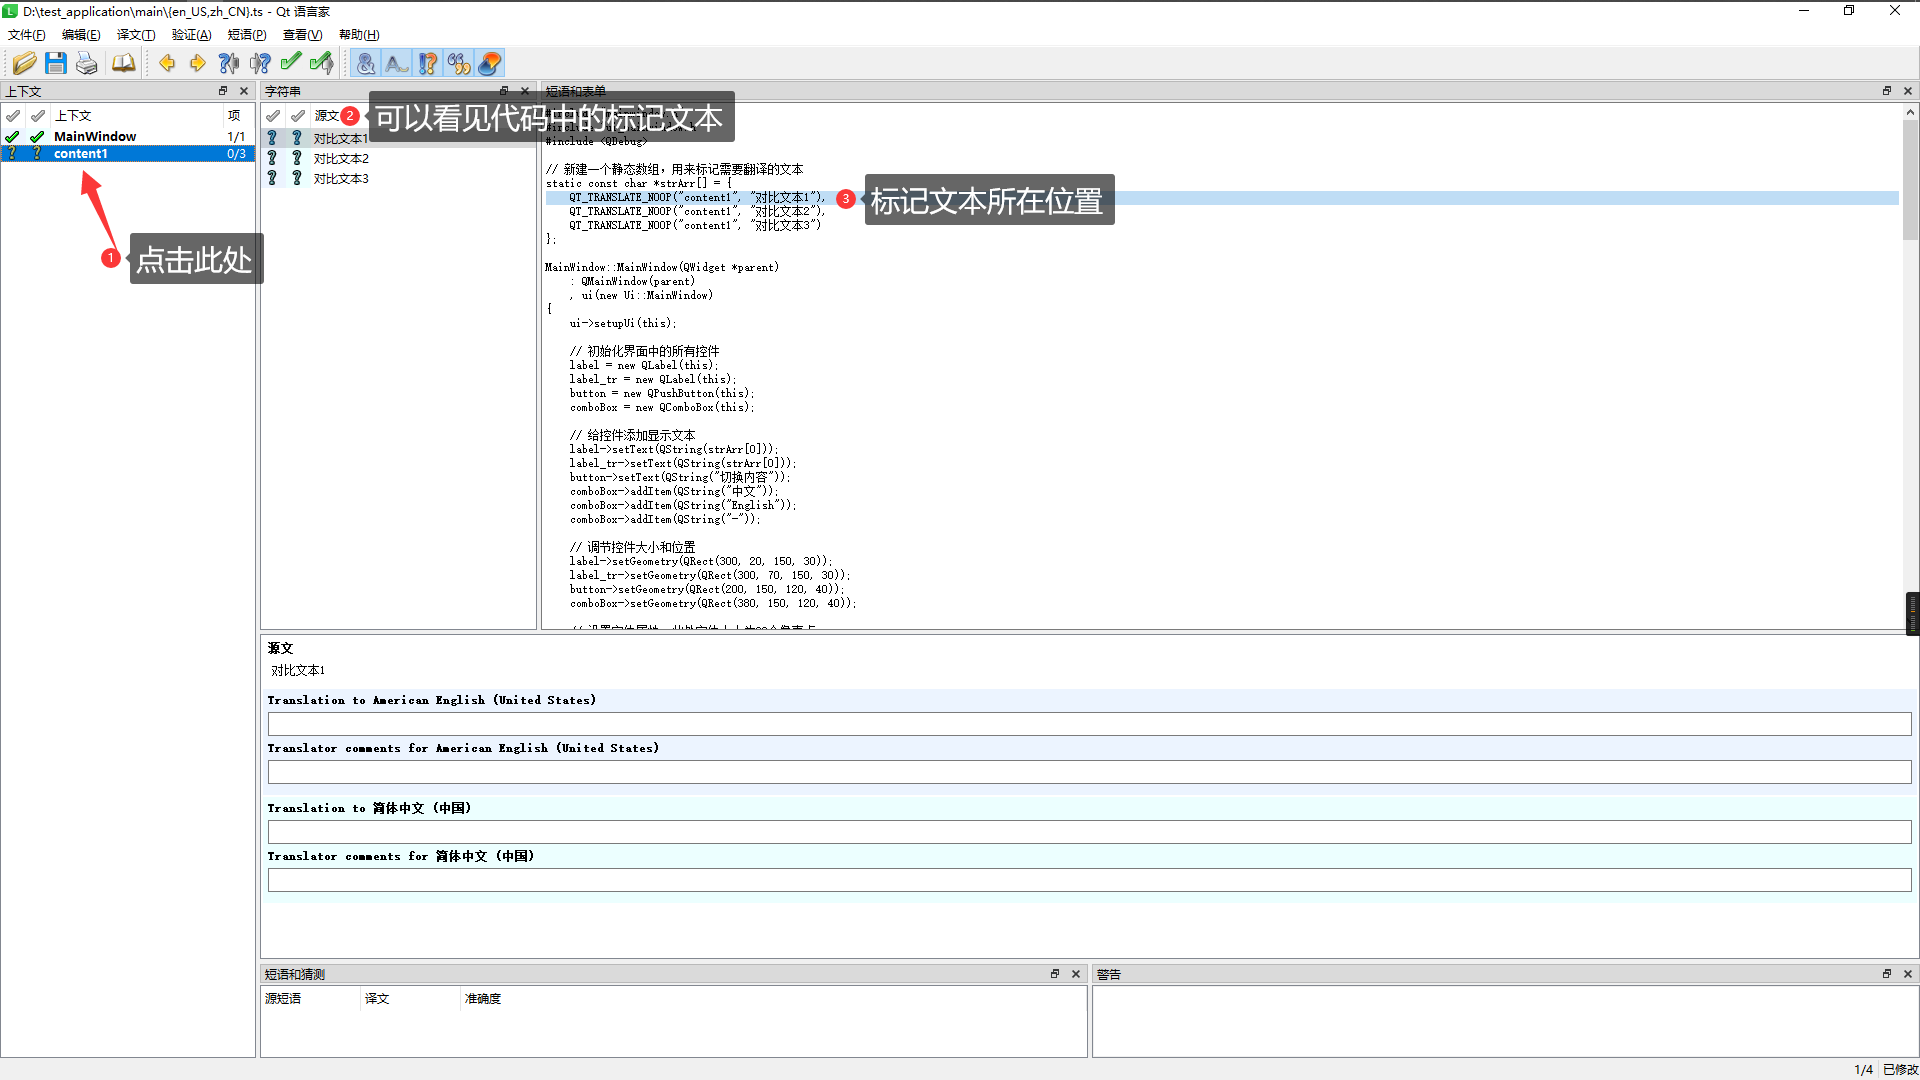1920x1080 pixels.
Task: Open the 验证(A) menu
Action: [192, 35]
